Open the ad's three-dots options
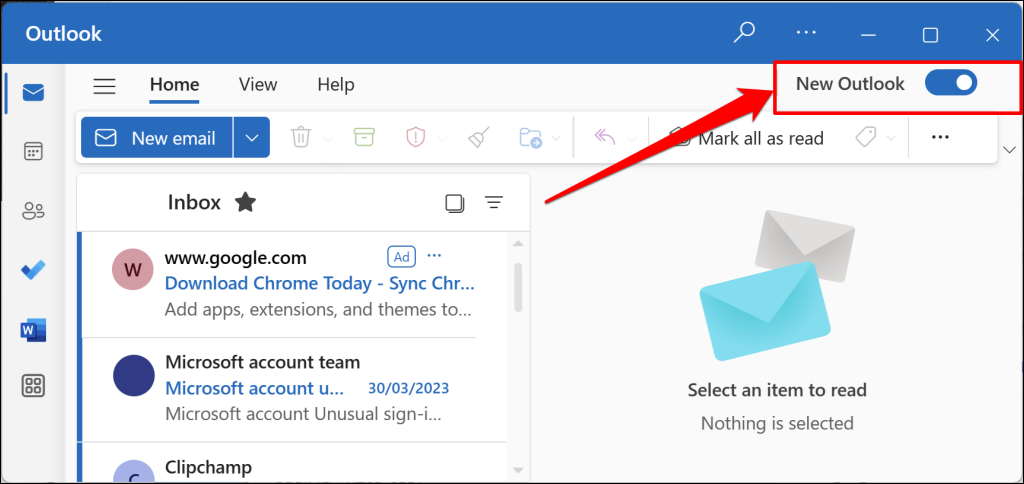1024x484 pixels. click(434, 255)
